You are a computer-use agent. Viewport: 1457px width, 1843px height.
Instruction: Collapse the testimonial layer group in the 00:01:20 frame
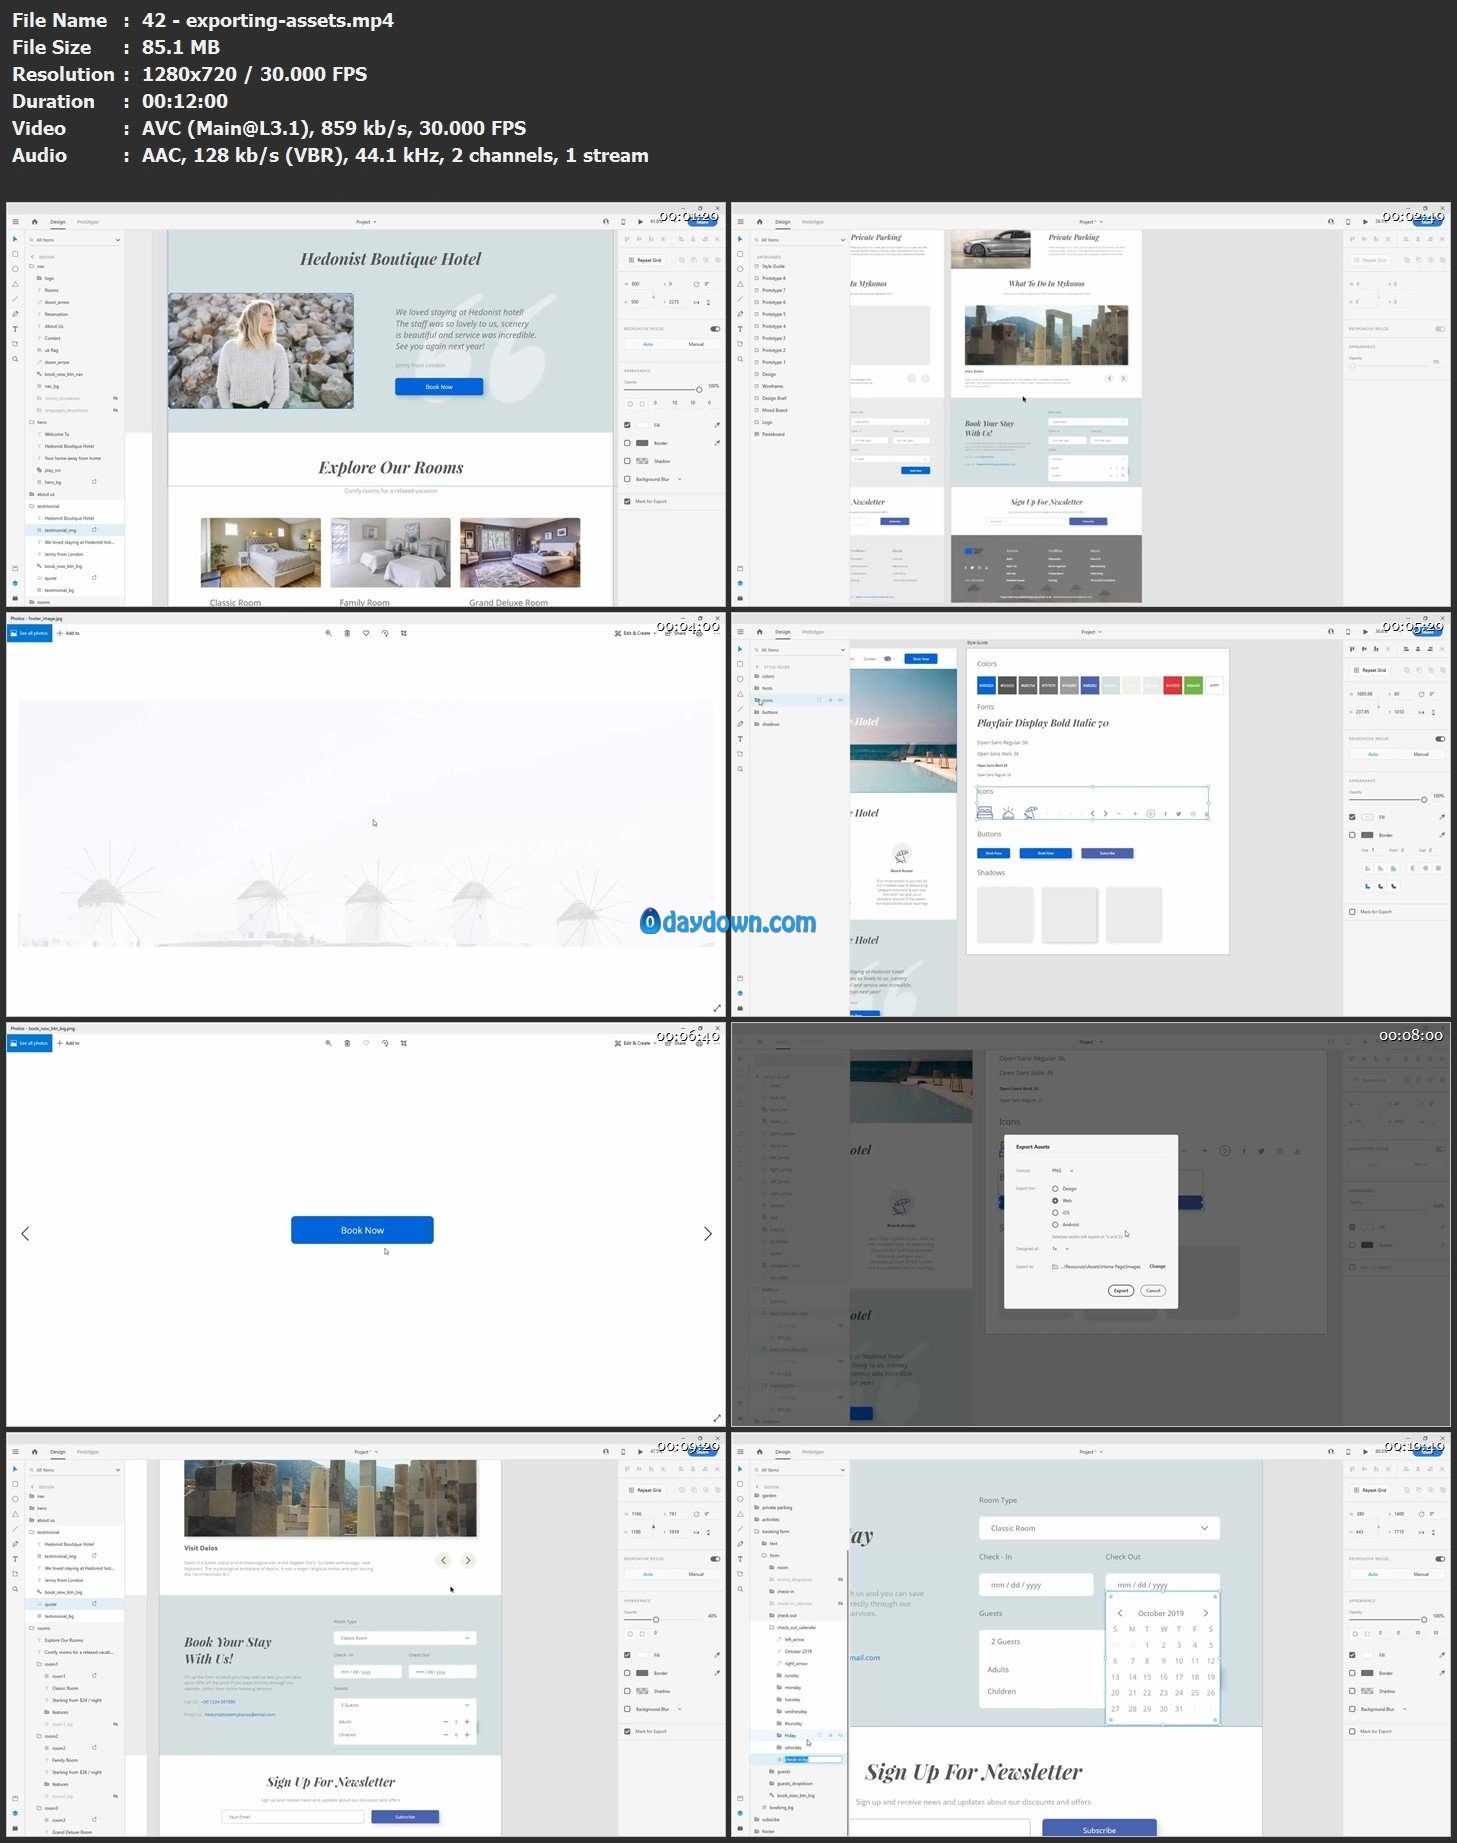31,507
